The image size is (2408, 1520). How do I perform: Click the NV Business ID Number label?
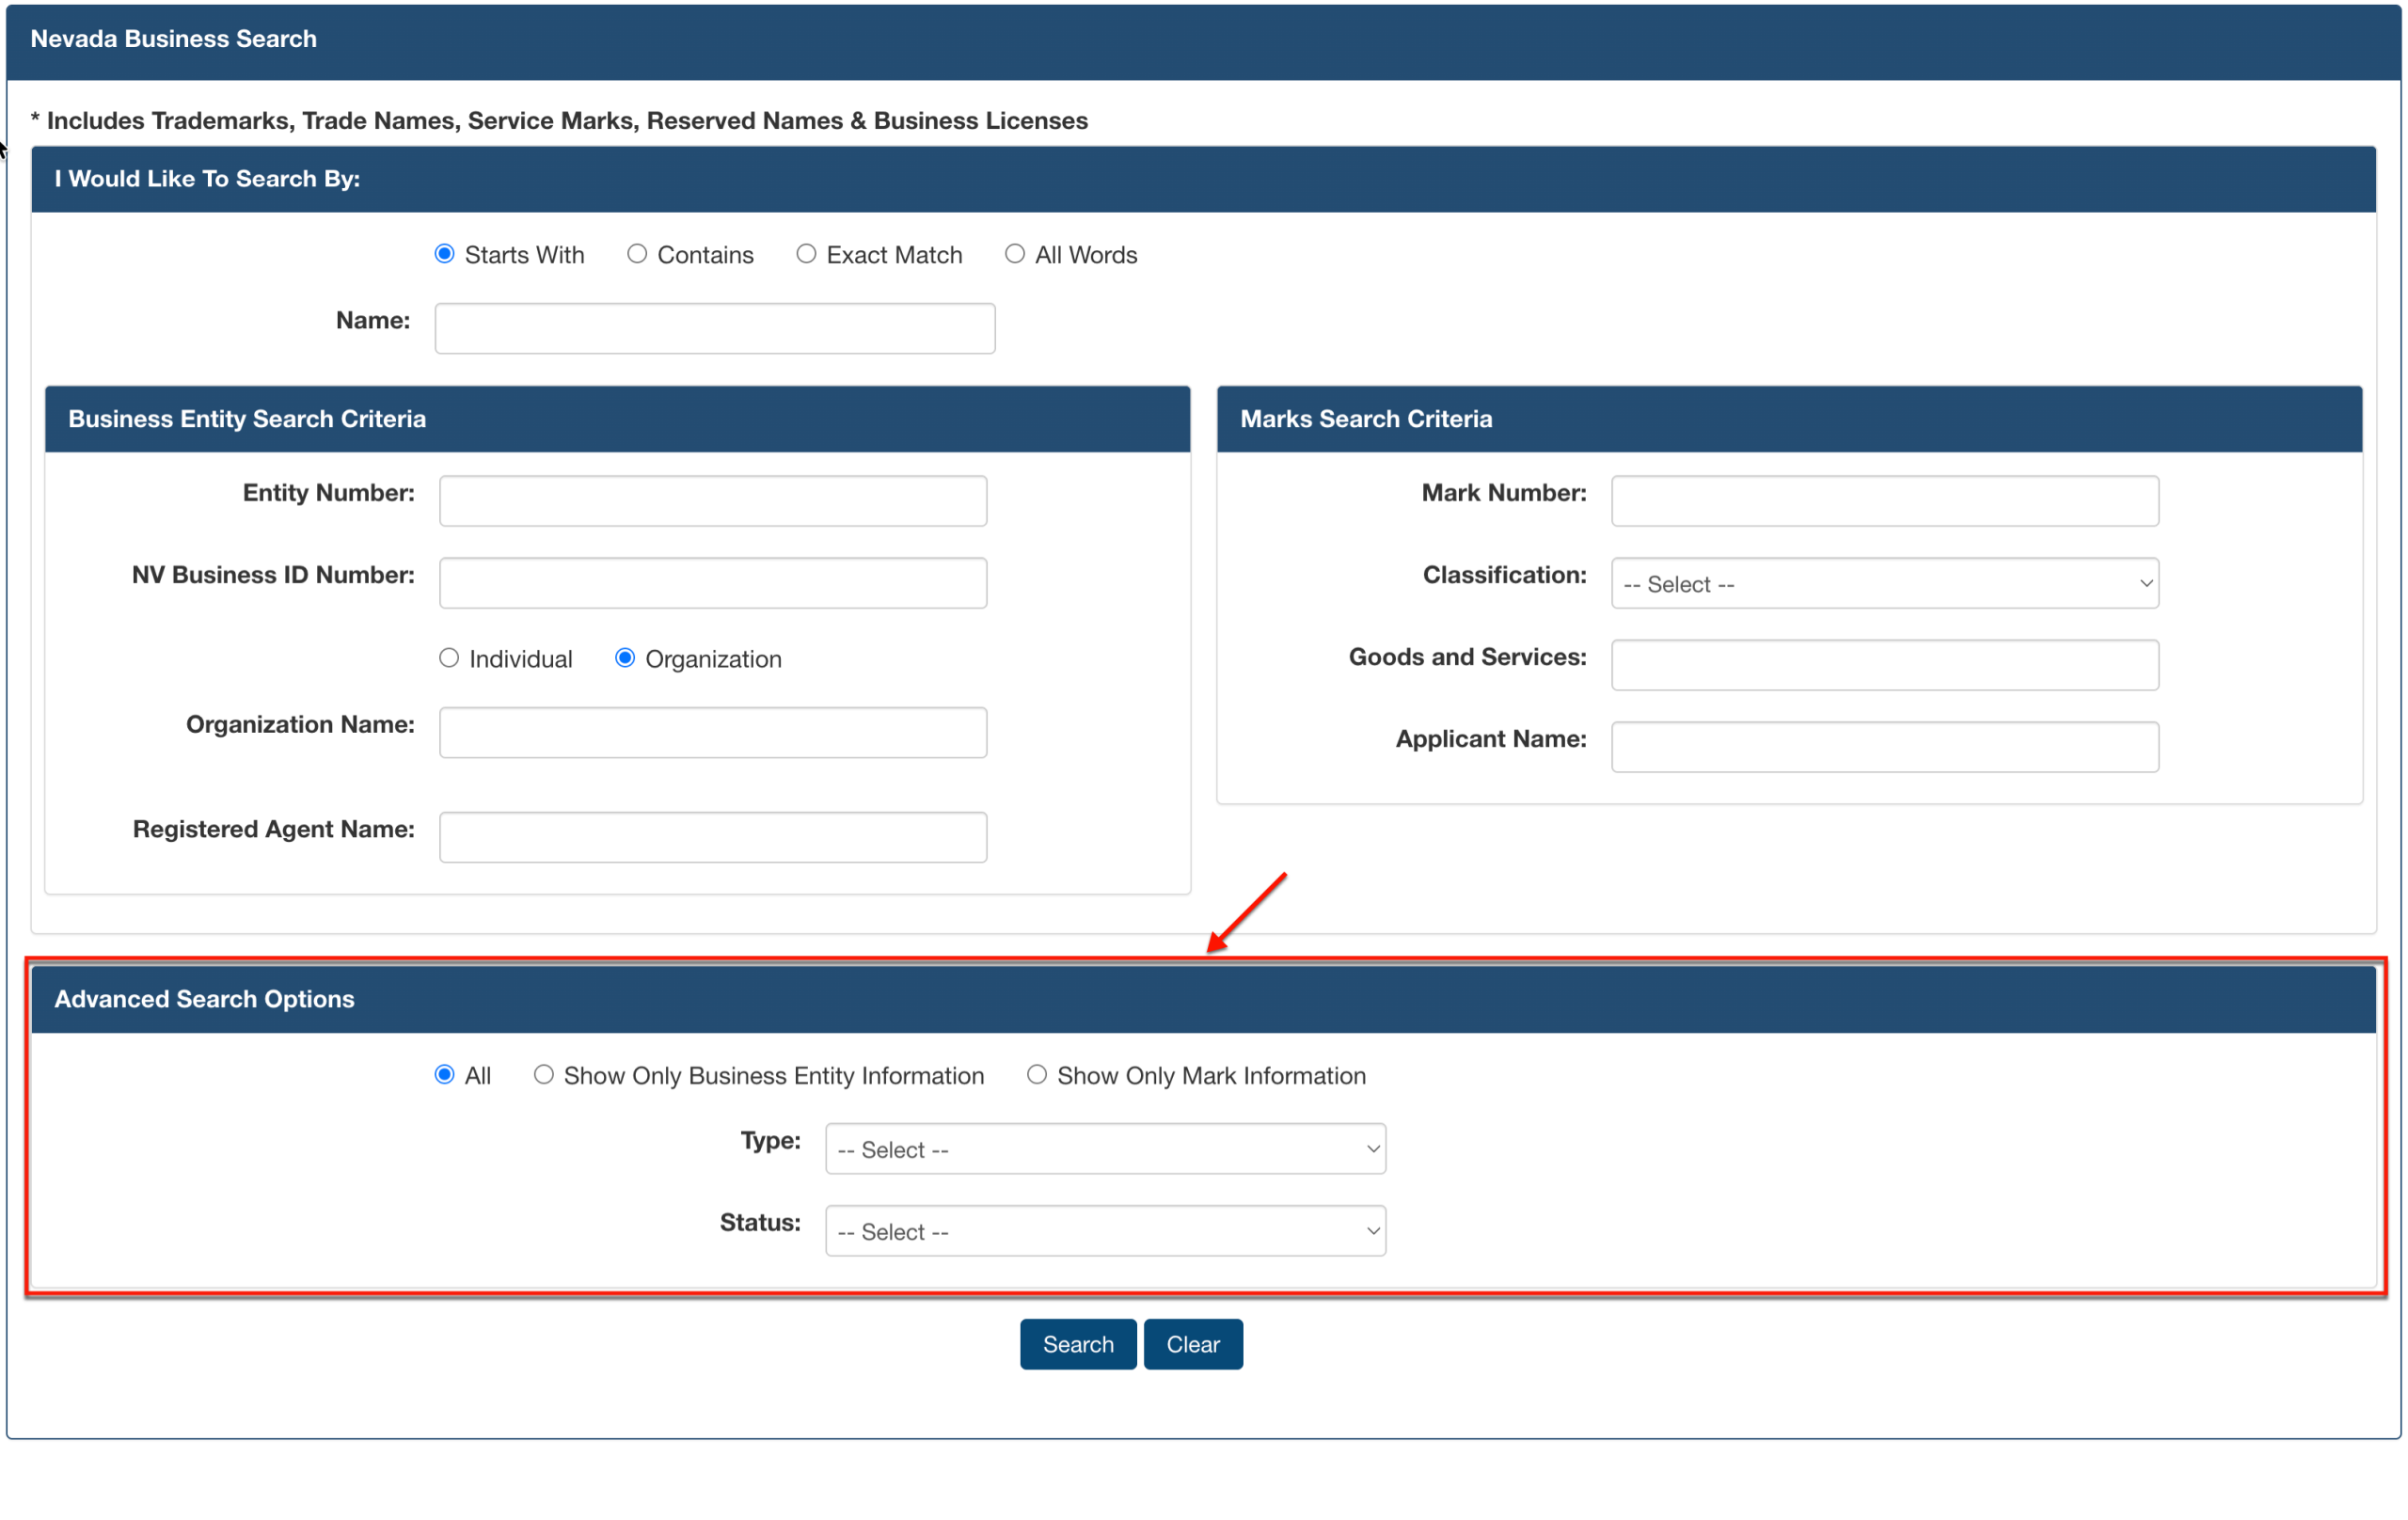pos(273,575)
